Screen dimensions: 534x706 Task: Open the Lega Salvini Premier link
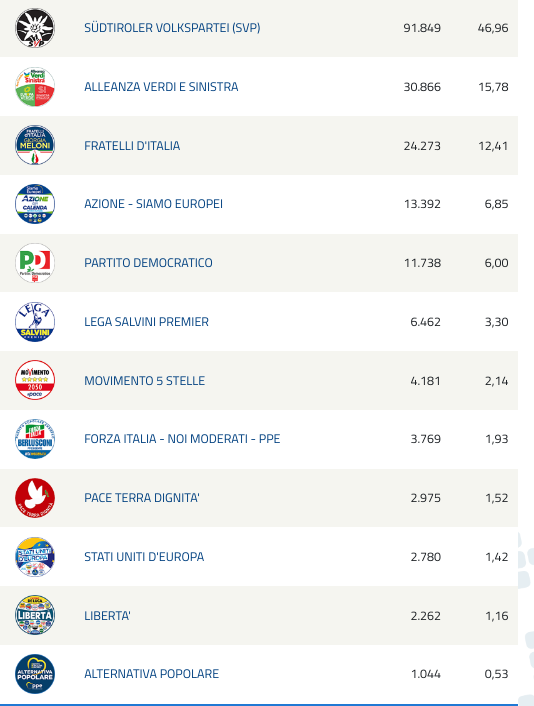pos(146,321)
